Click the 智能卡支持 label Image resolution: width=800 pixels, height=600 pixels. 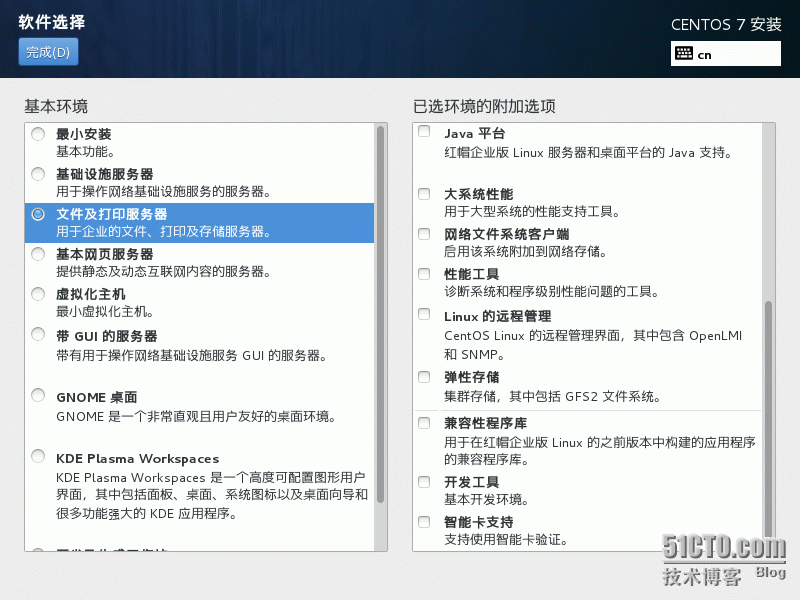(479, 522)
